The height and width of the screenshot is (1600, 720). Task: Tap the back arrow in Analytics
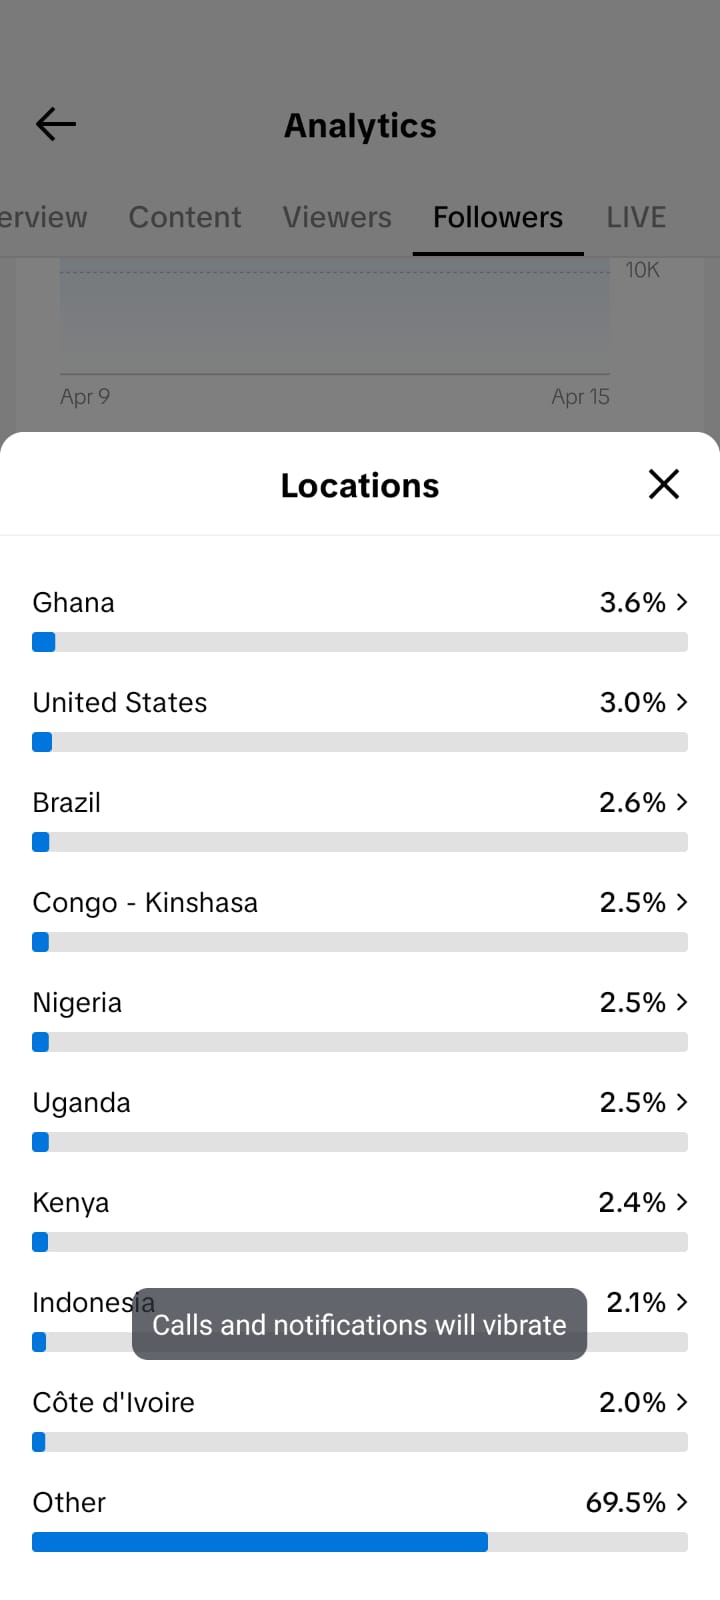click(x=56, y=125)
